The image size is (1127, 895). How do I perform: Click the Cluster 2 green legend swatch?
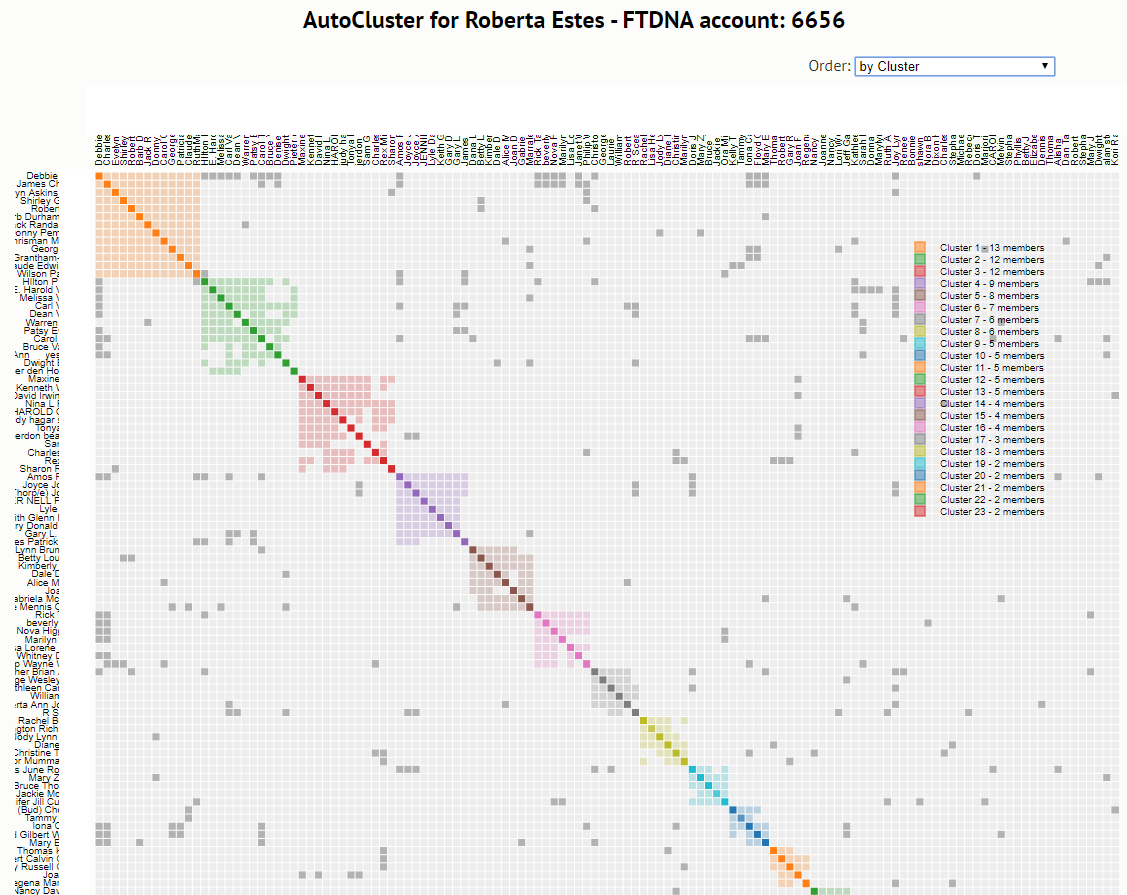pos(919,260)
